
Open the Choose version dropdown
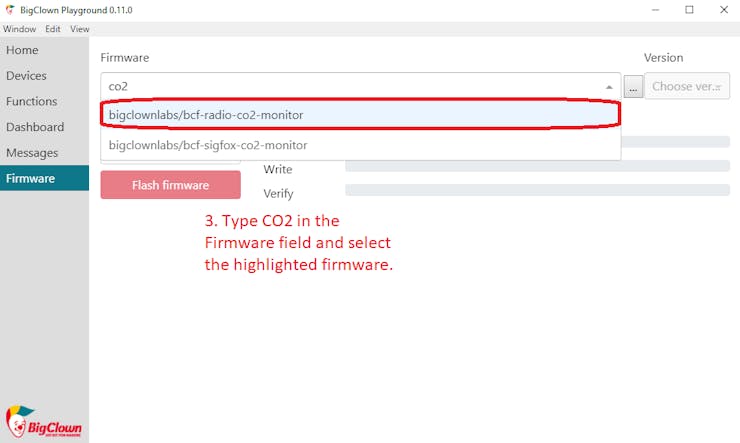[687, 86]
